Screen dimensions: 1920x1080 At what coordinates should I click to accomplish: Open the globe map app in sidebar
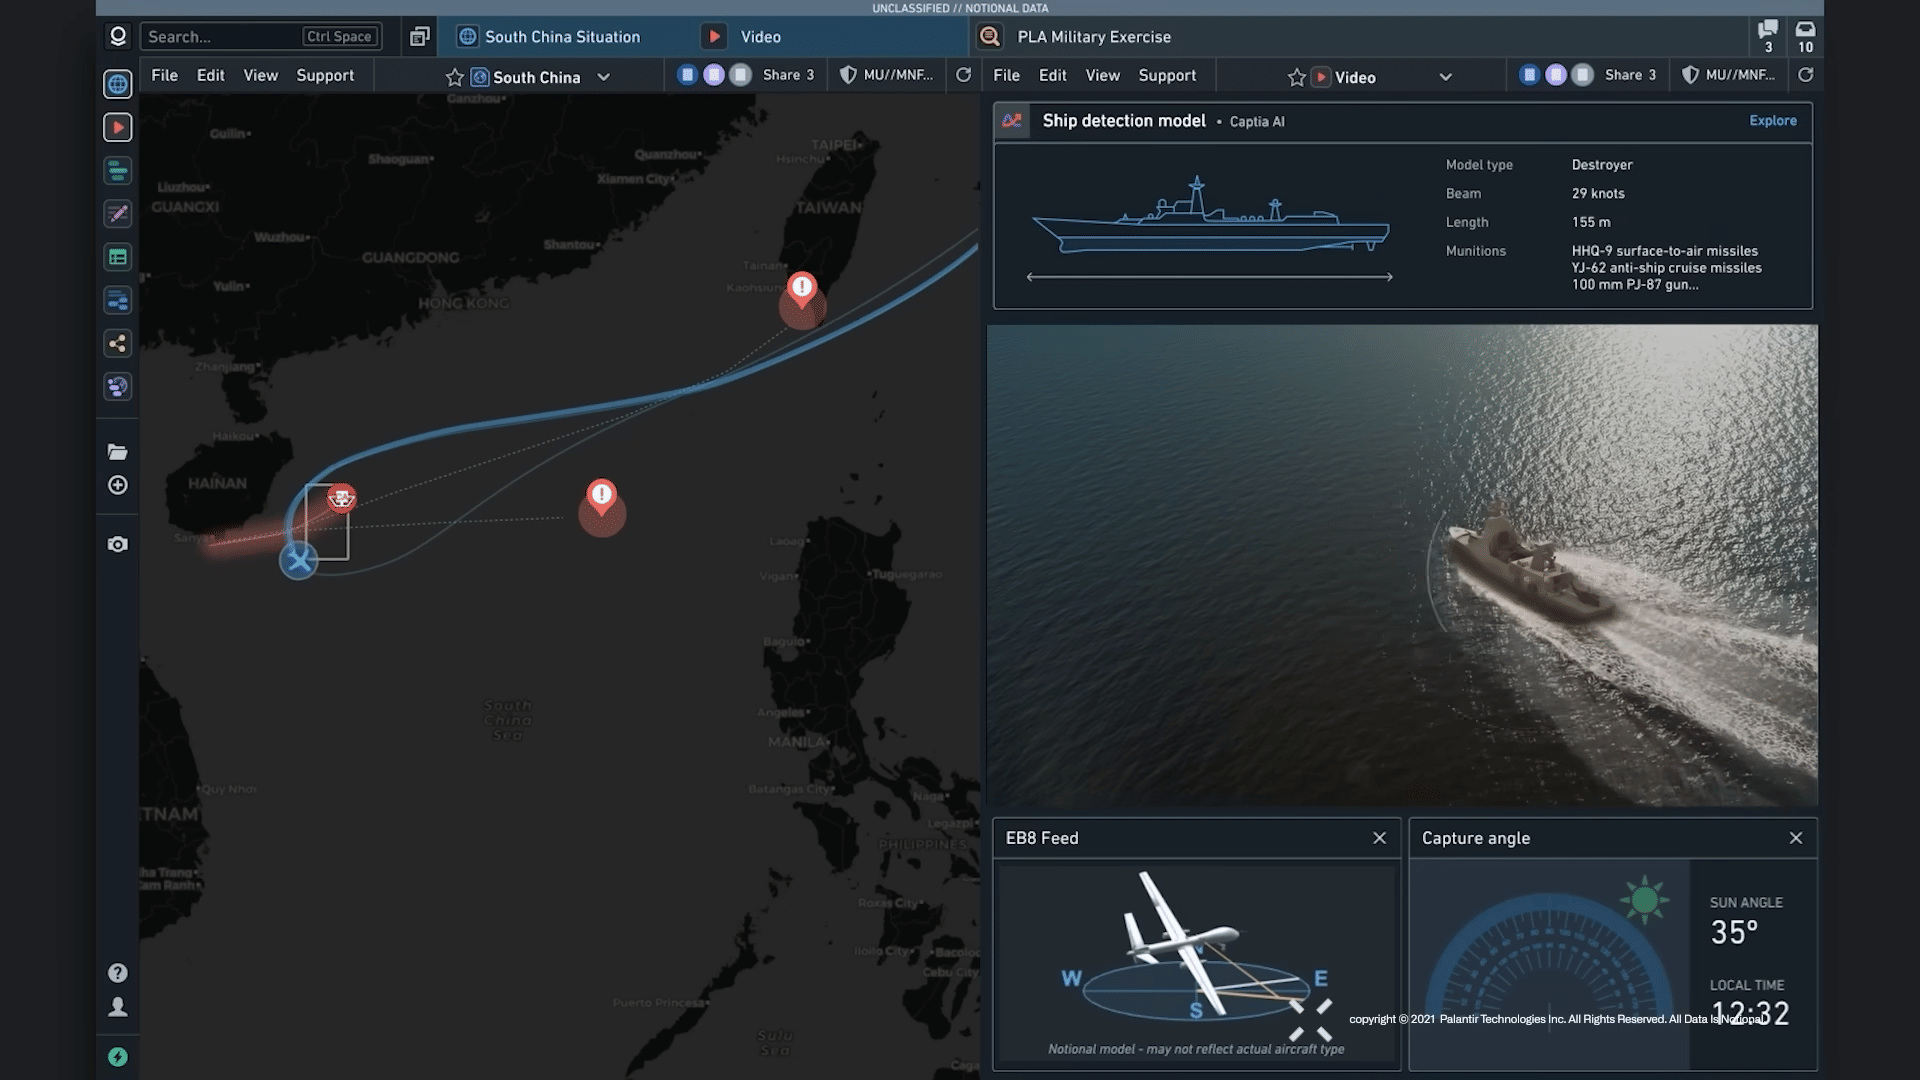[x=118, y=84]
